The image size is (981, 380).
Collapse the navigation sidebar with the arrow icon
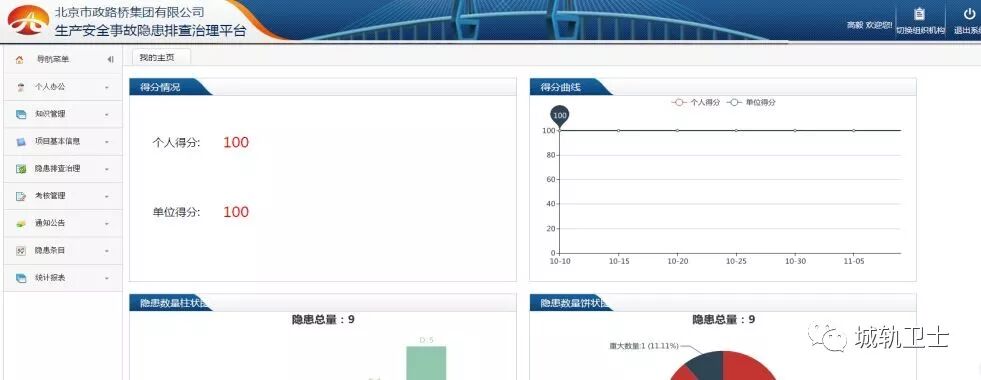point(110,59)
